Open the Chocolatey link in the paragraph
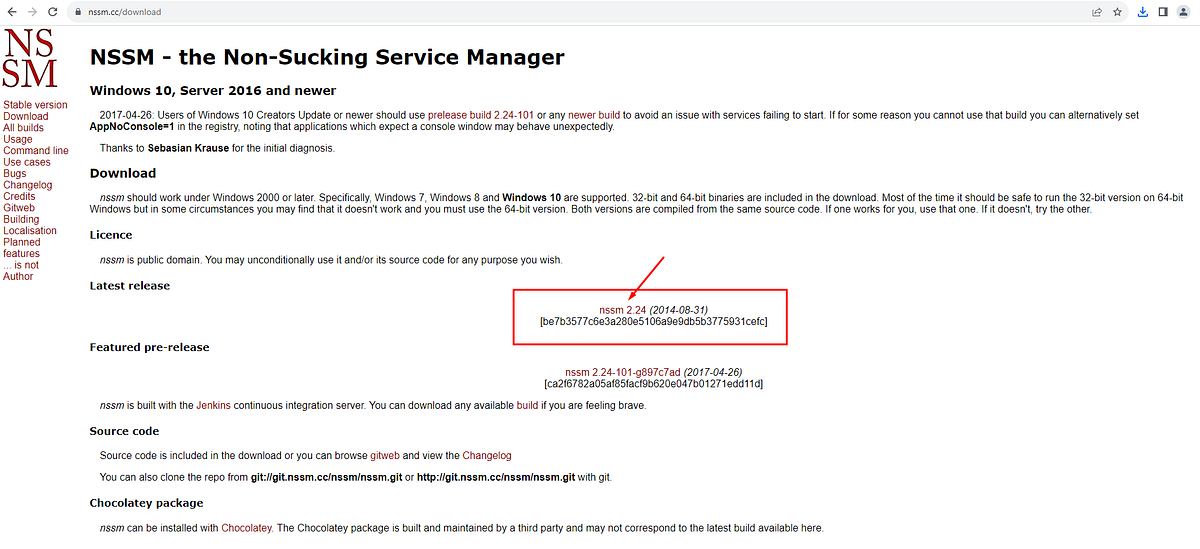 [246, 528]
